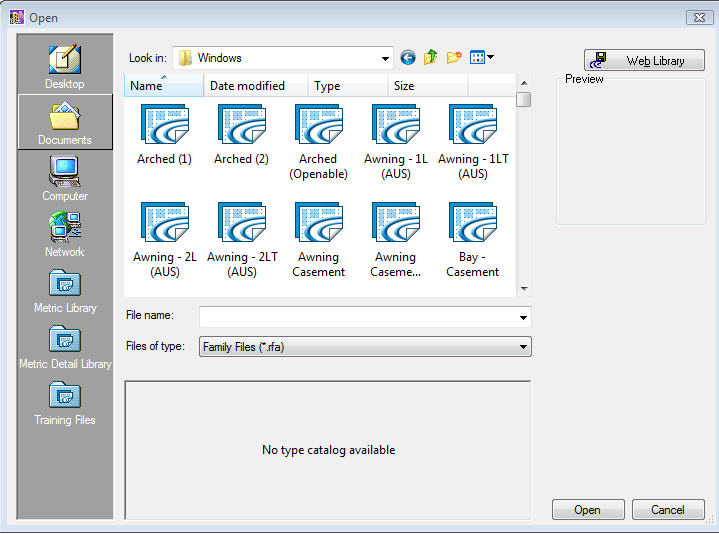
Task: Select the Arched (1) family file
Action: [164, 135]
